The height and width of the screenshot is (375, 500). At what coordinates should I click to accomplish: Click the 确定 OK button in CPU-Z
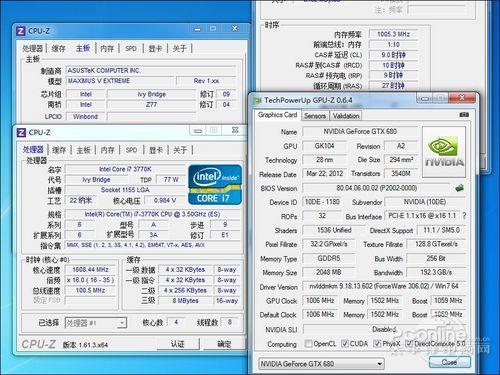pos(224,344)
